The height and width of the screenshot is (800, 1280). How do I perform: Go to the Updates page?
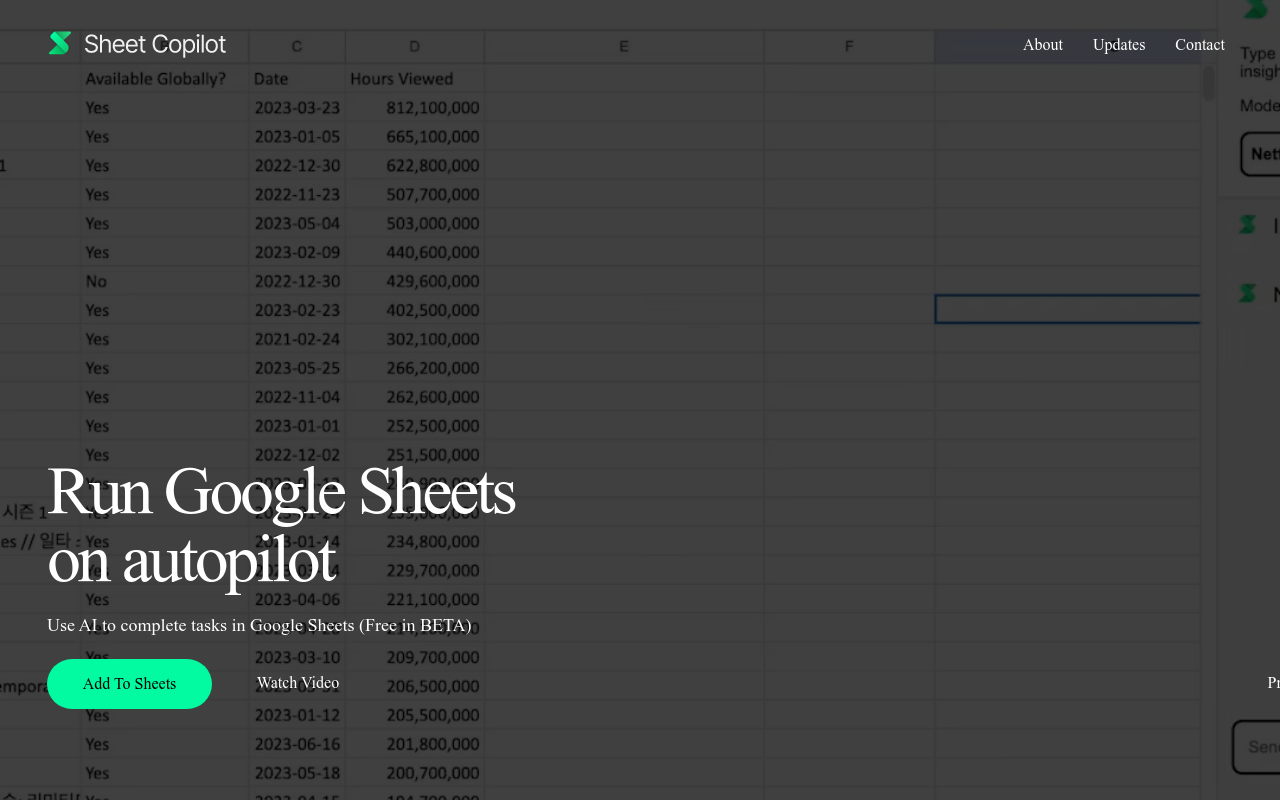click(x=1119, y=44)
